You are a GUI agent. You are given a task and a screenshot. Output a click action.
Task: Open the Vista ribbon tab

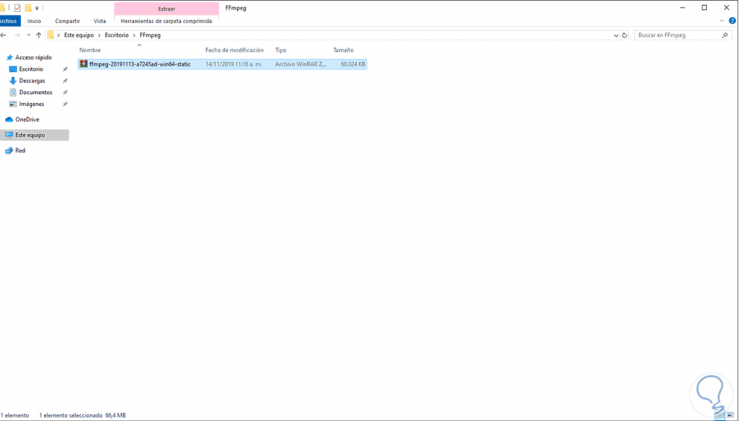click(x=100, y=21)
